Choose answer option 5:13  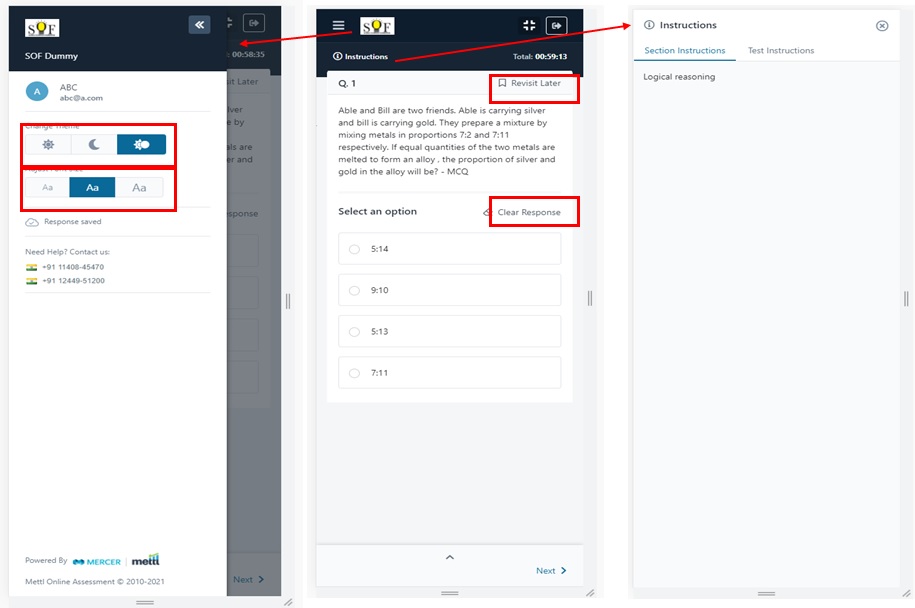coord(354,332)
